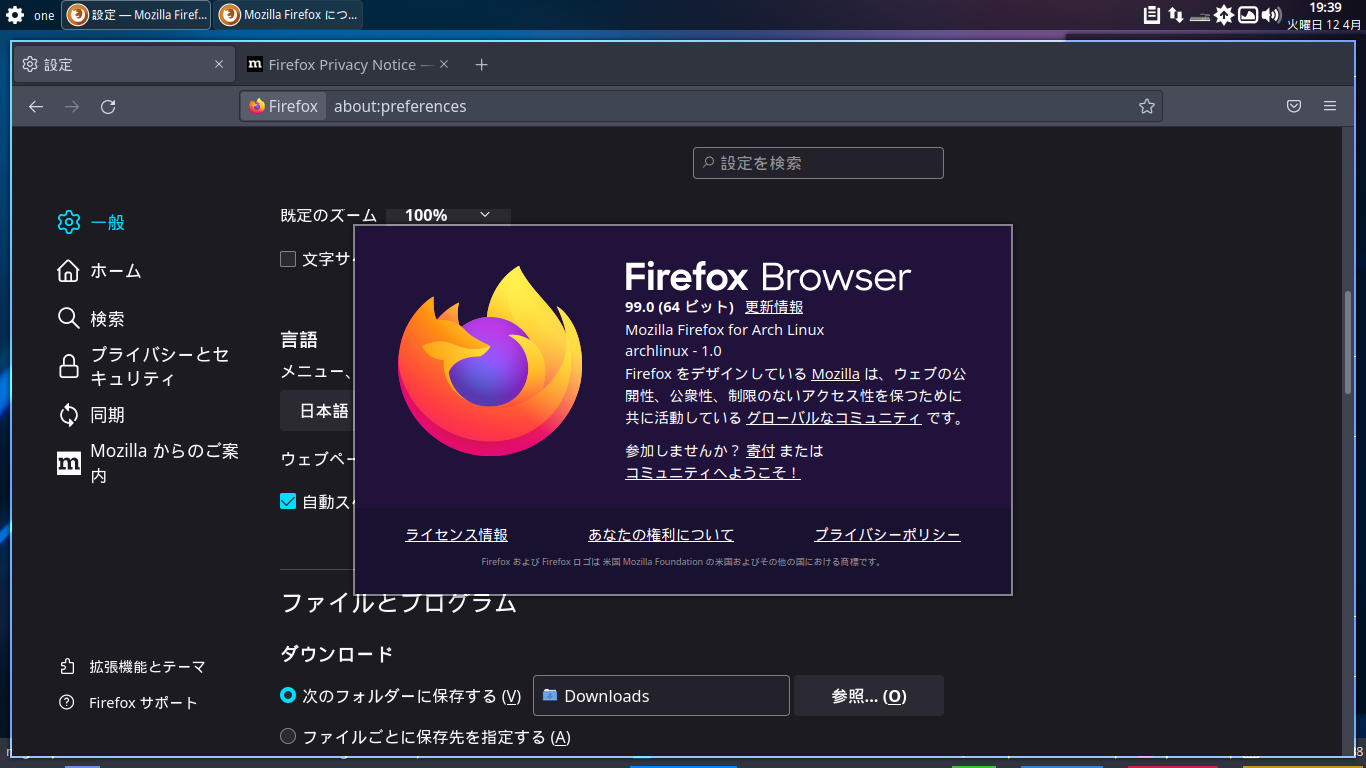Close the 設定 tab
This screenshot has height=768, width=1366.
219,64
